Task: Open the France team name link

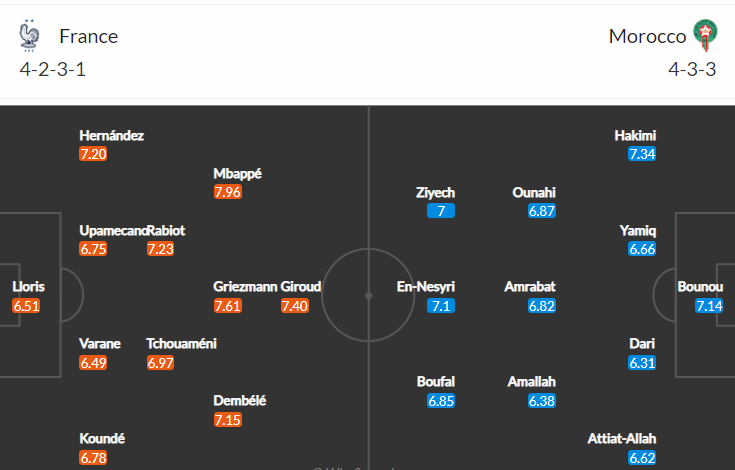Action: 89,36
